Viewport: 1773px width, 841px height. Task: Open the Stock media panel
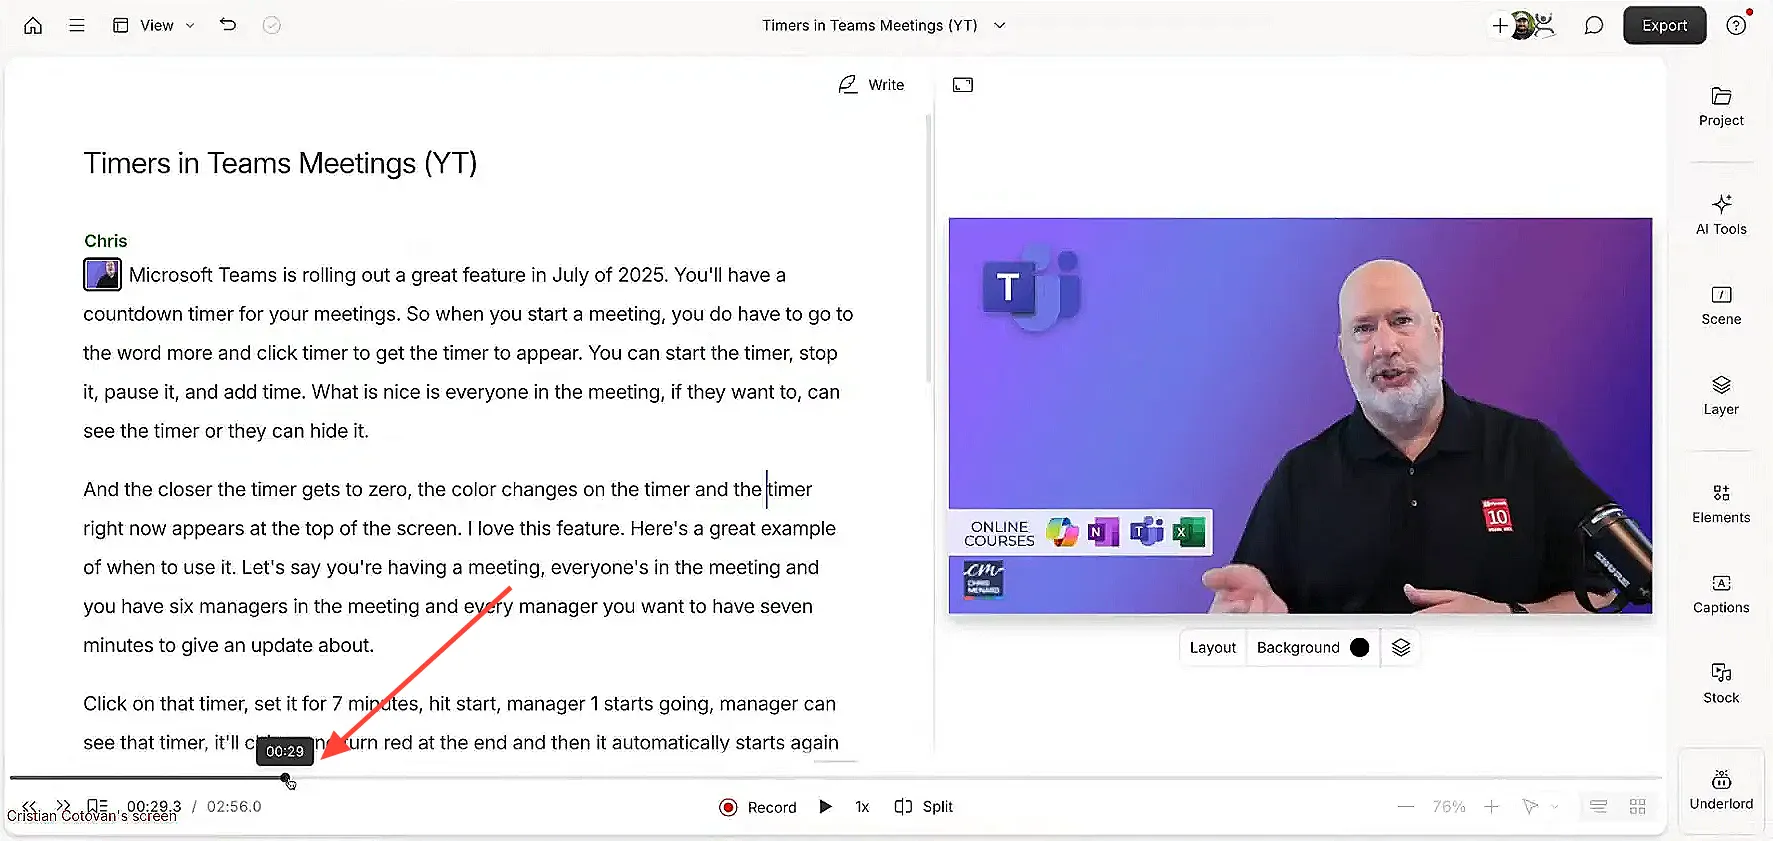[x=1721, y=683]
